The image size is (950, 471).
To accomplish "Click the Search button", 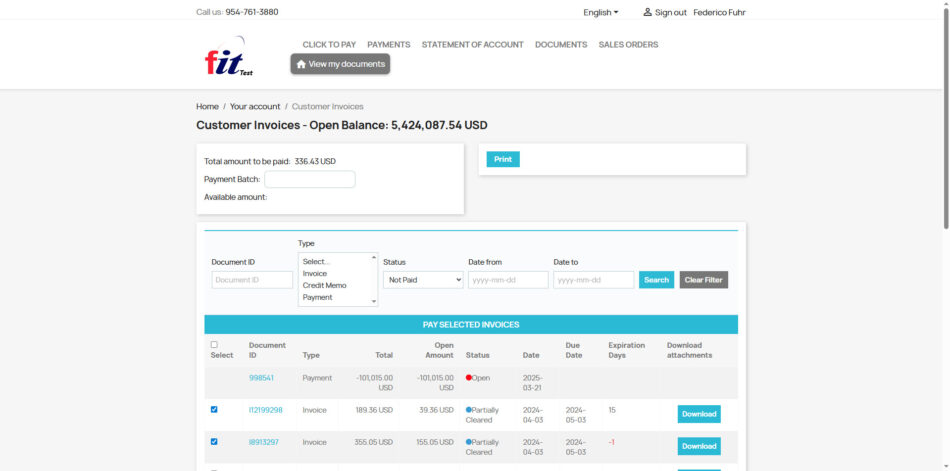I will coord(656,280).
